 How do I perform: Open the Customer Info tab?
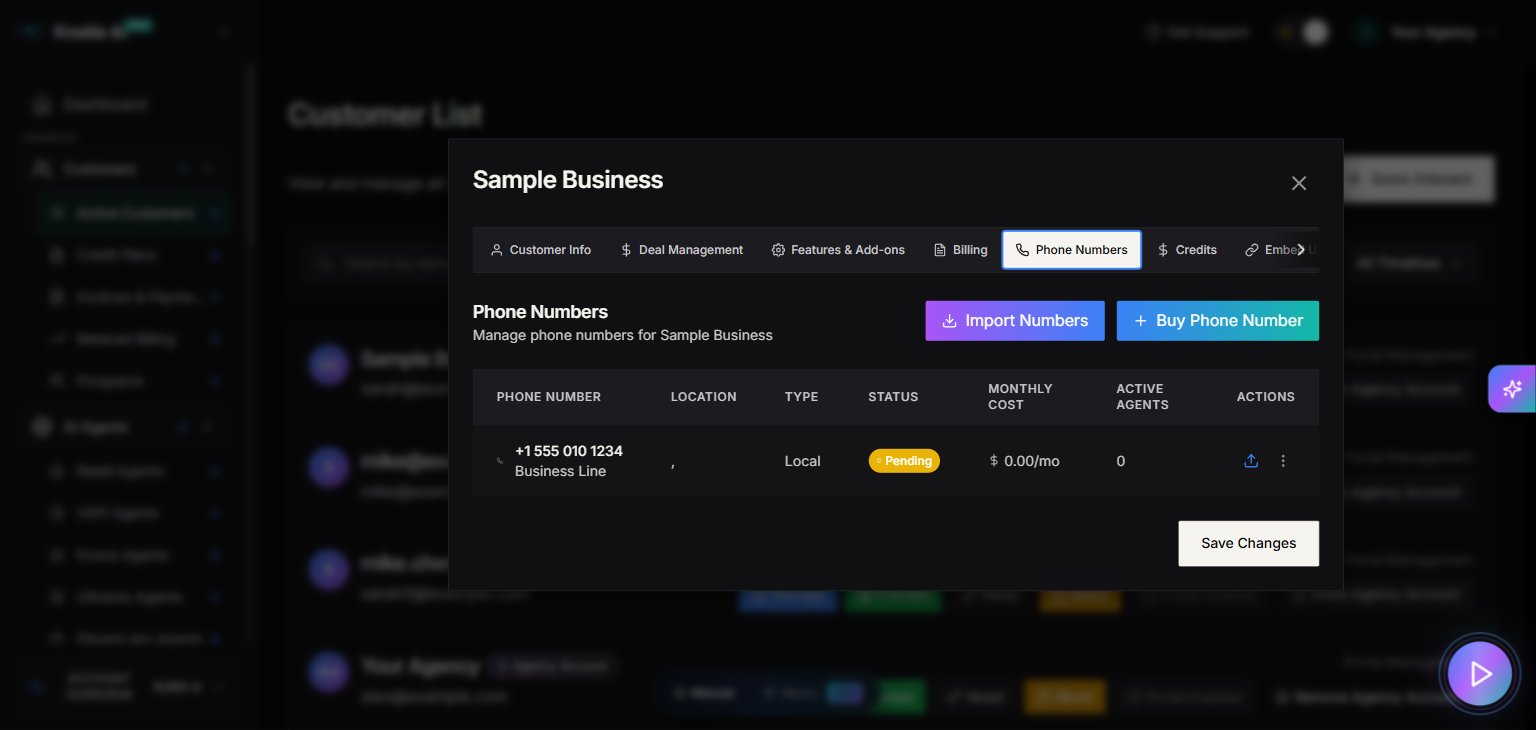click(540, 250)
